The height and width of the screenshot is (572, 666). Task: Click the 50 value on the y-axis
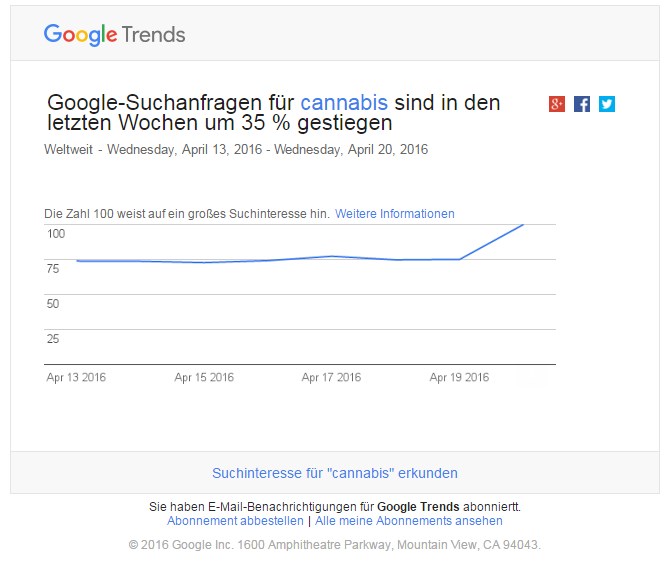pyautogui.click(x=53, y=304)
